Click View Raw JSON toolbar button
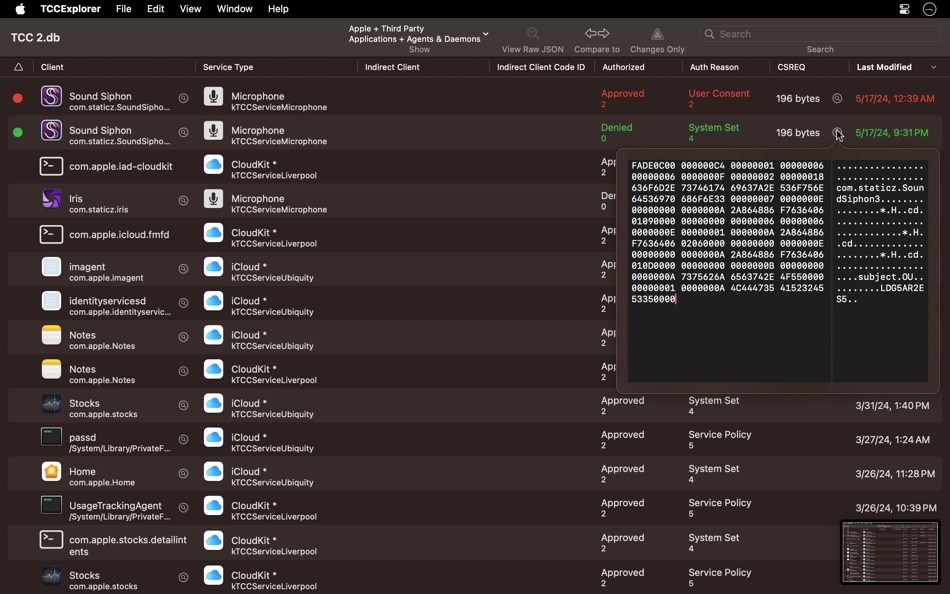The width and height of the screenshot is (950, 594). [x=533, y=40]
